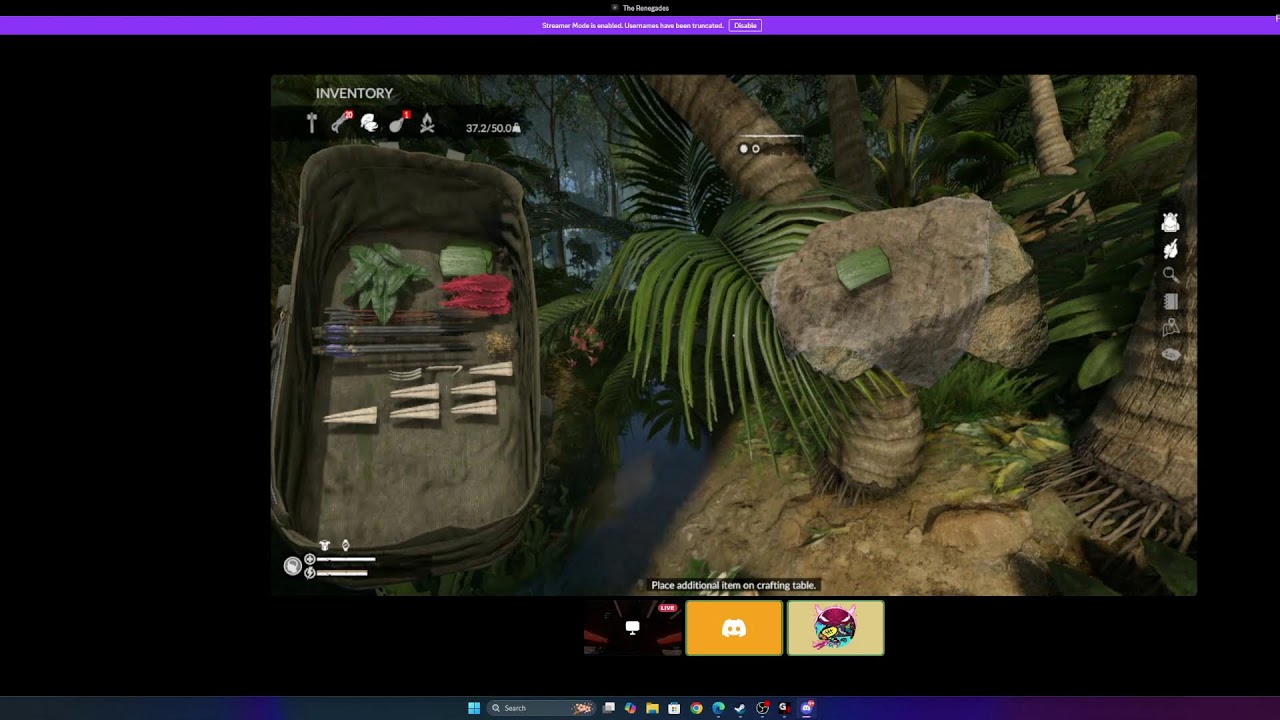Select the sleep pillow icon in side menu
The width and height of the screenshot is (1280, 720).
[x=1170, y=354]
